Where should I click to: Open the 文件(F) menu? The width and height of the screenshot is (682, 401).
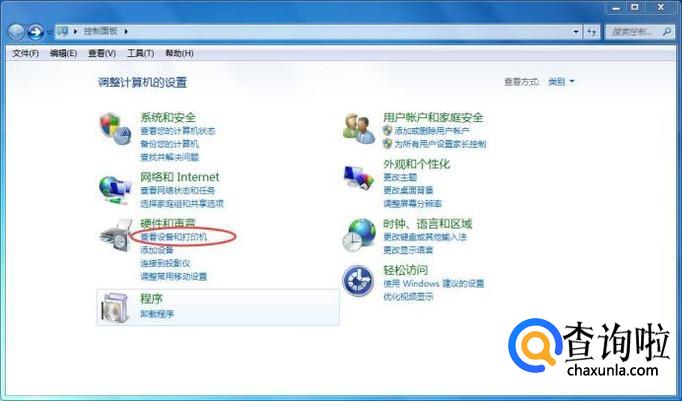pyautogui.click(x=25, y=53)
